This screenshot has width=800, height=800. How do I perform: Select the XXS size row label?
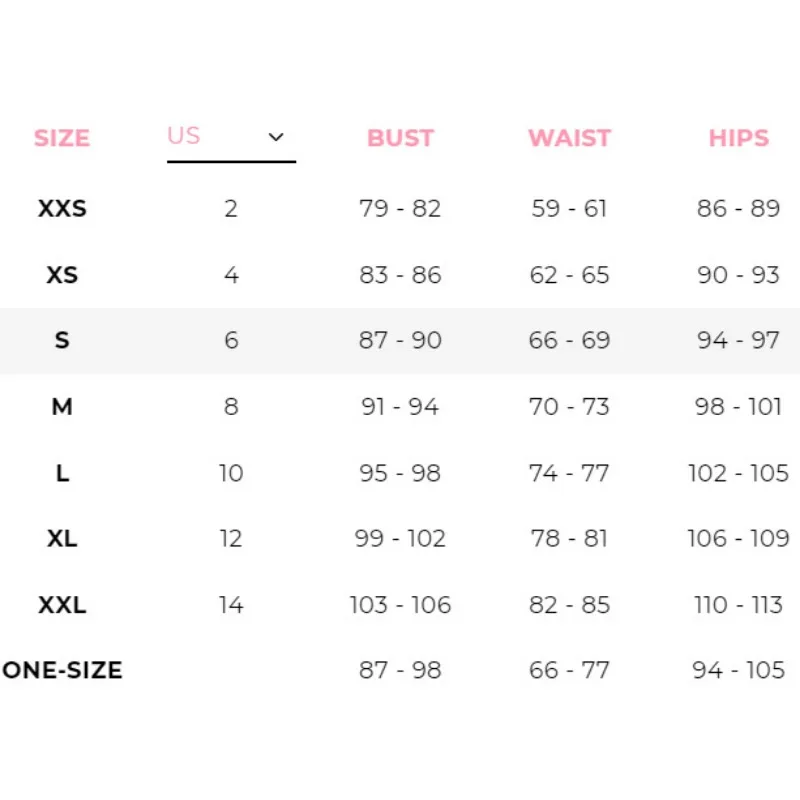point(62,208)
